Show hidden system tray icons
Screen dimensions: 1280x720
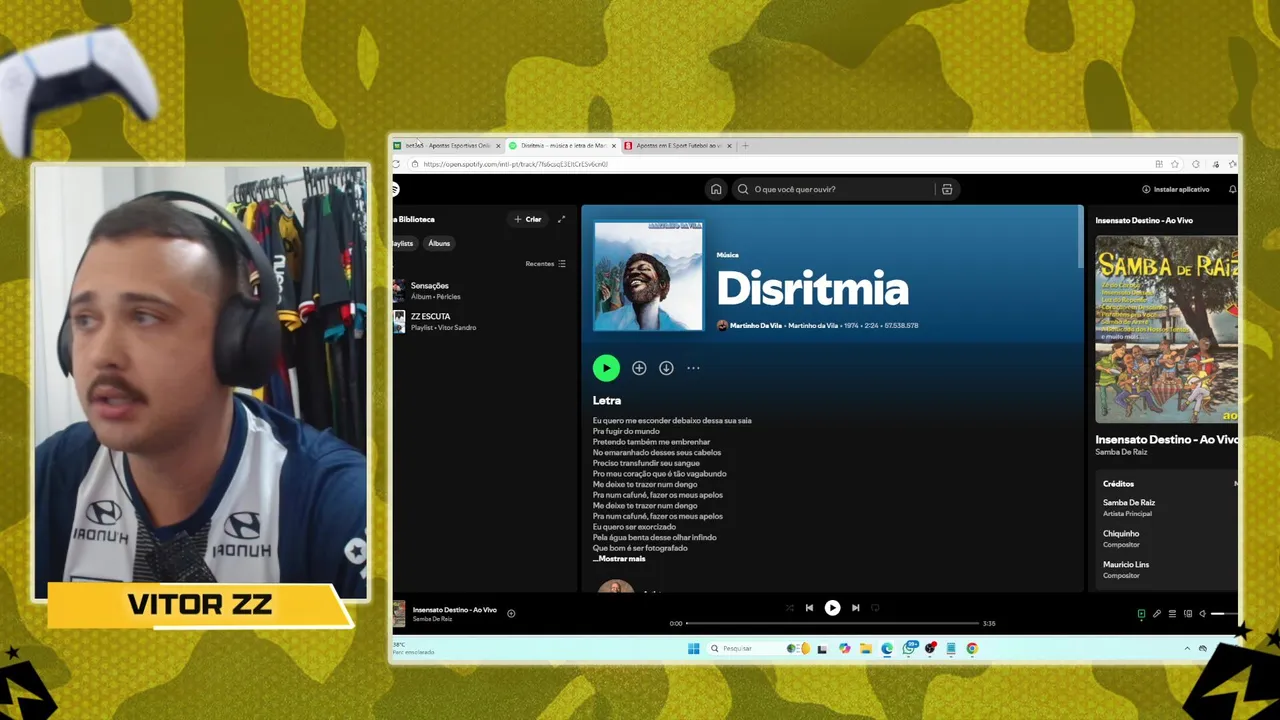[x=1187, y=648]
